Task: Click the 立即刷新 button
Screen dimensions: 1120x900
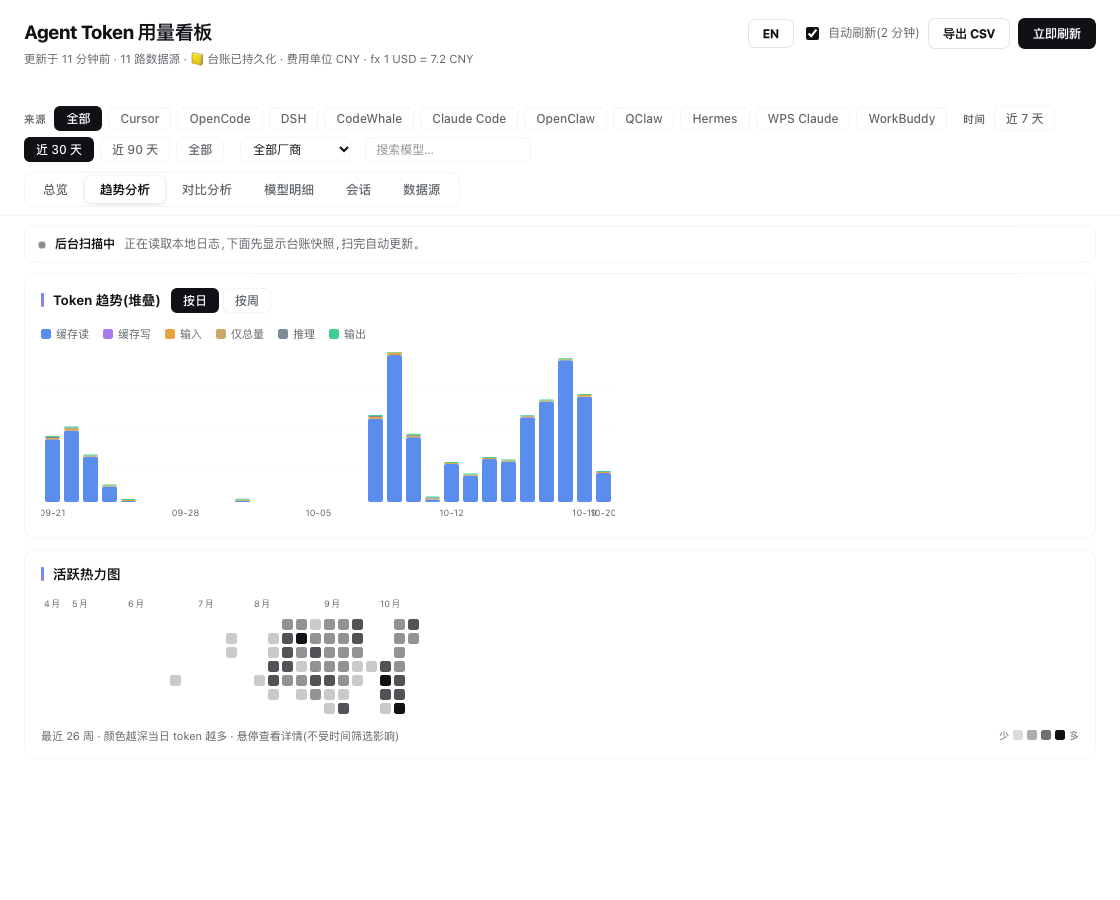Action: click(1056, 34)
